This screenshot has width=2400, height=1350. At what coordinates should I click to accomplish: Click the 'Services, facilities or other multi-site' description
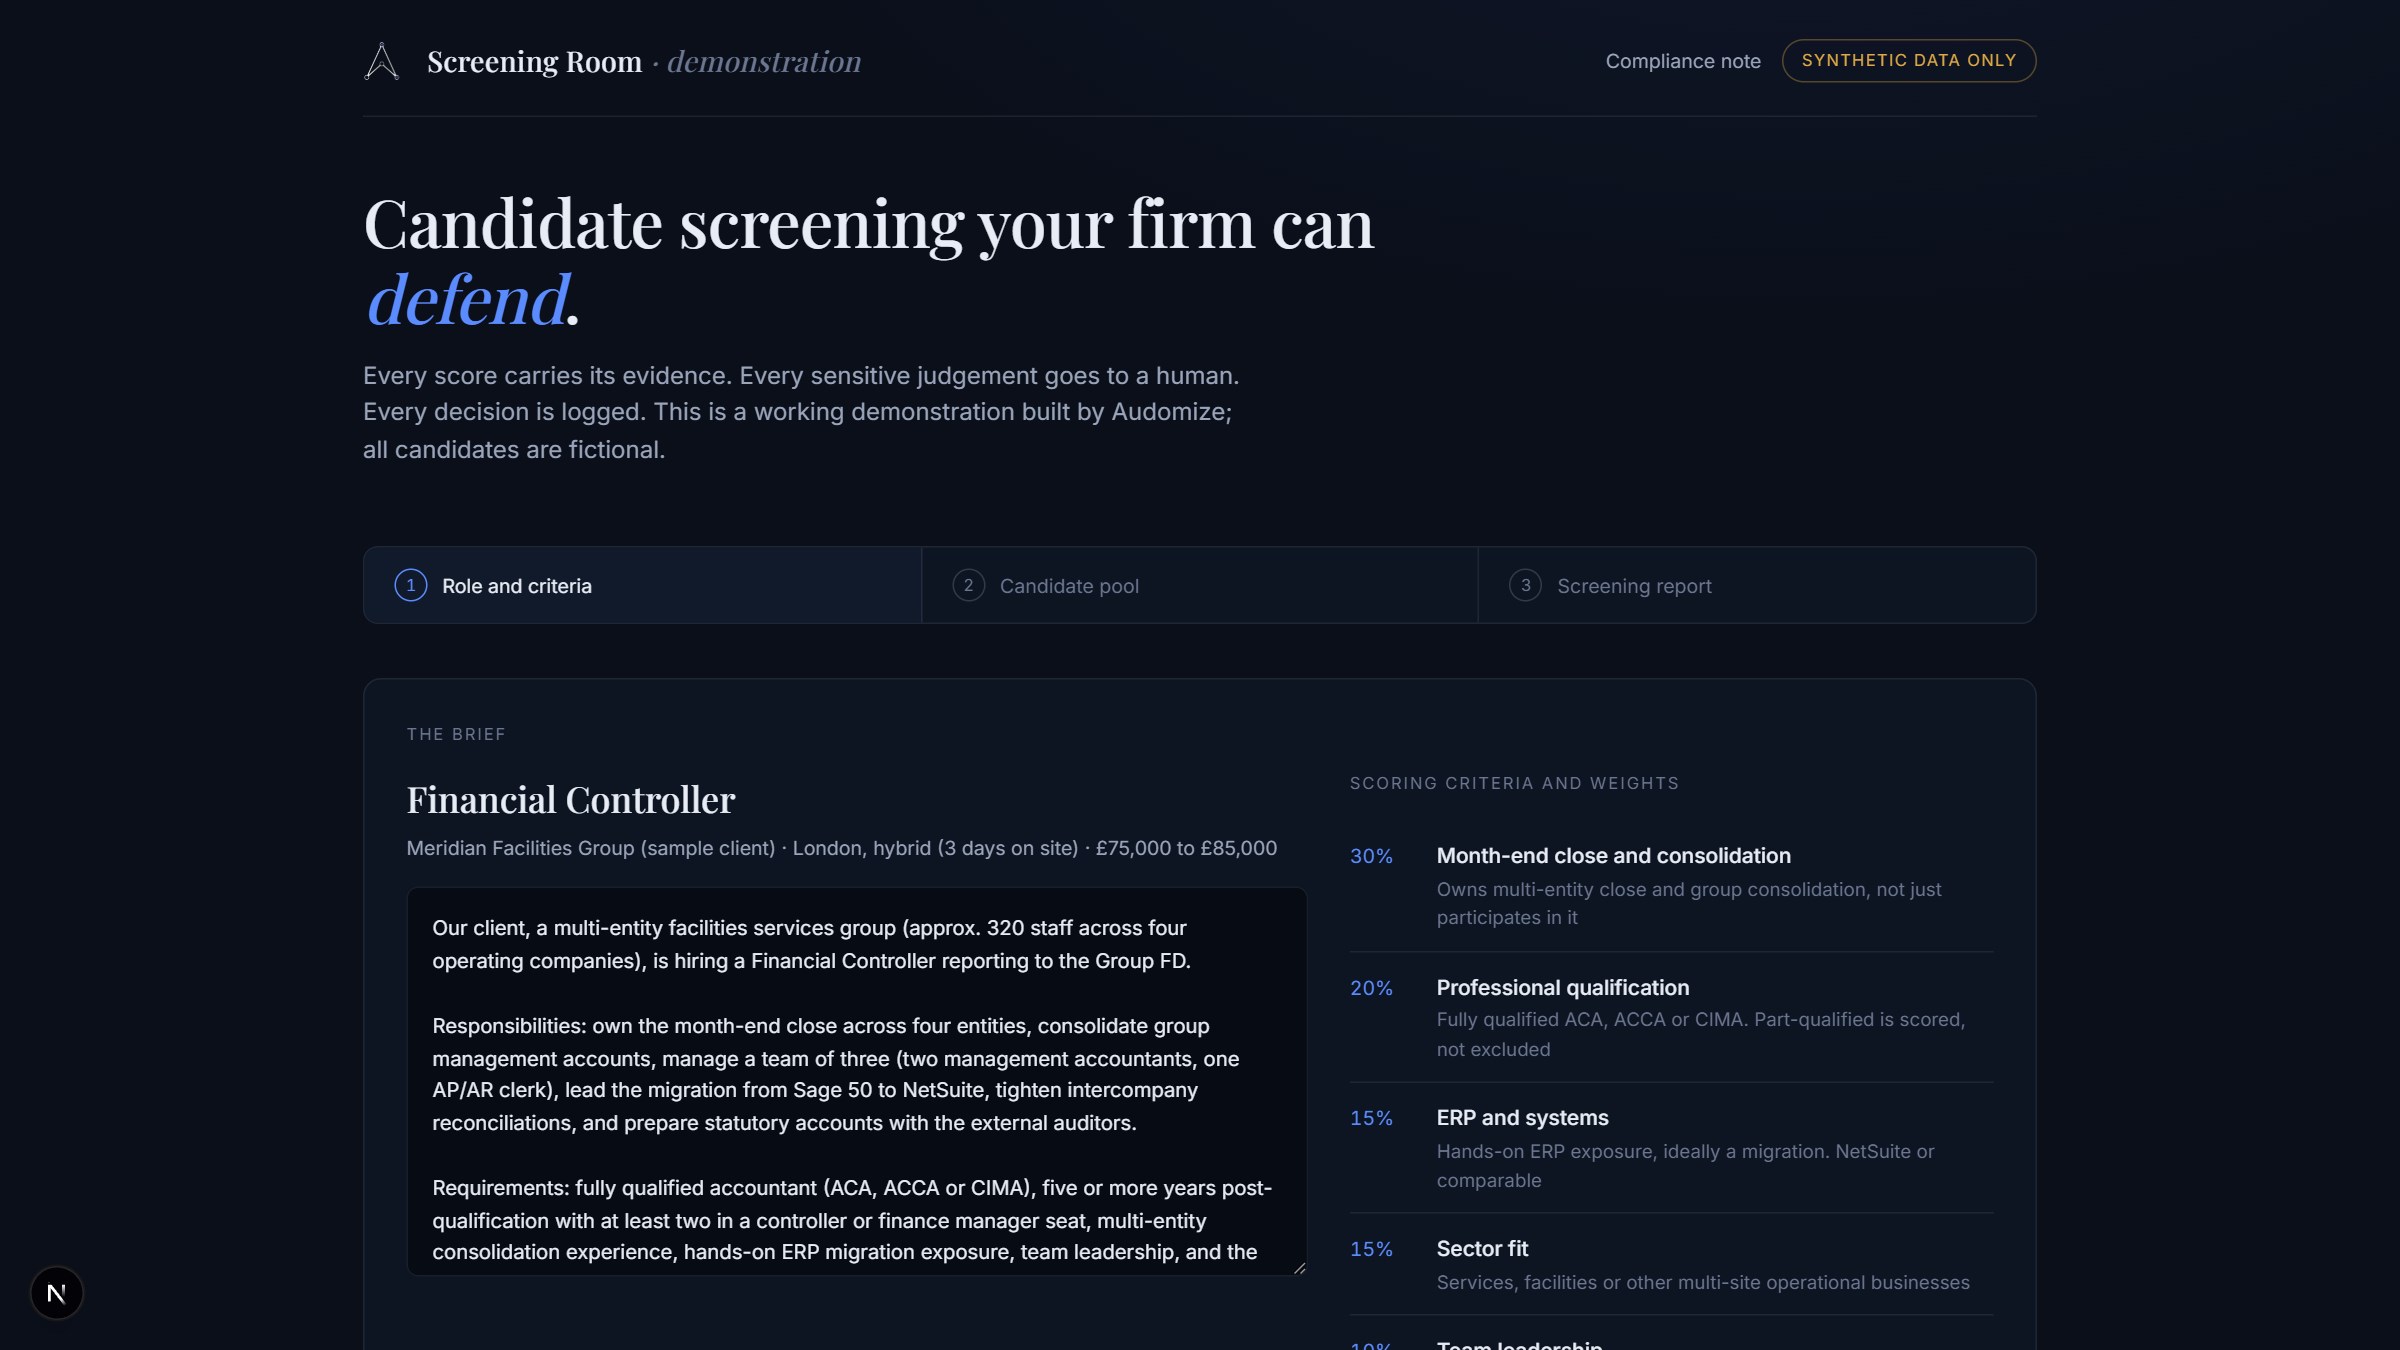(x=1703, y=1282)
